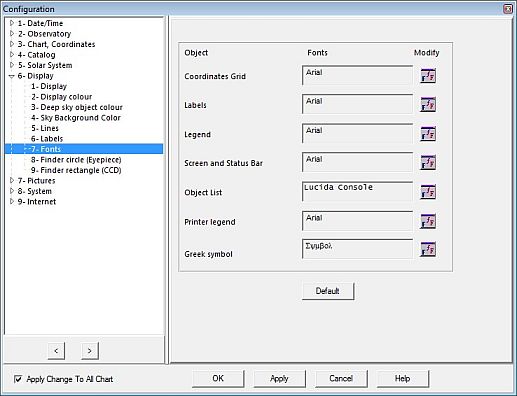Open 4- Sky Background Color page
This screenshot has width=517, height=396.
point(76,118)
